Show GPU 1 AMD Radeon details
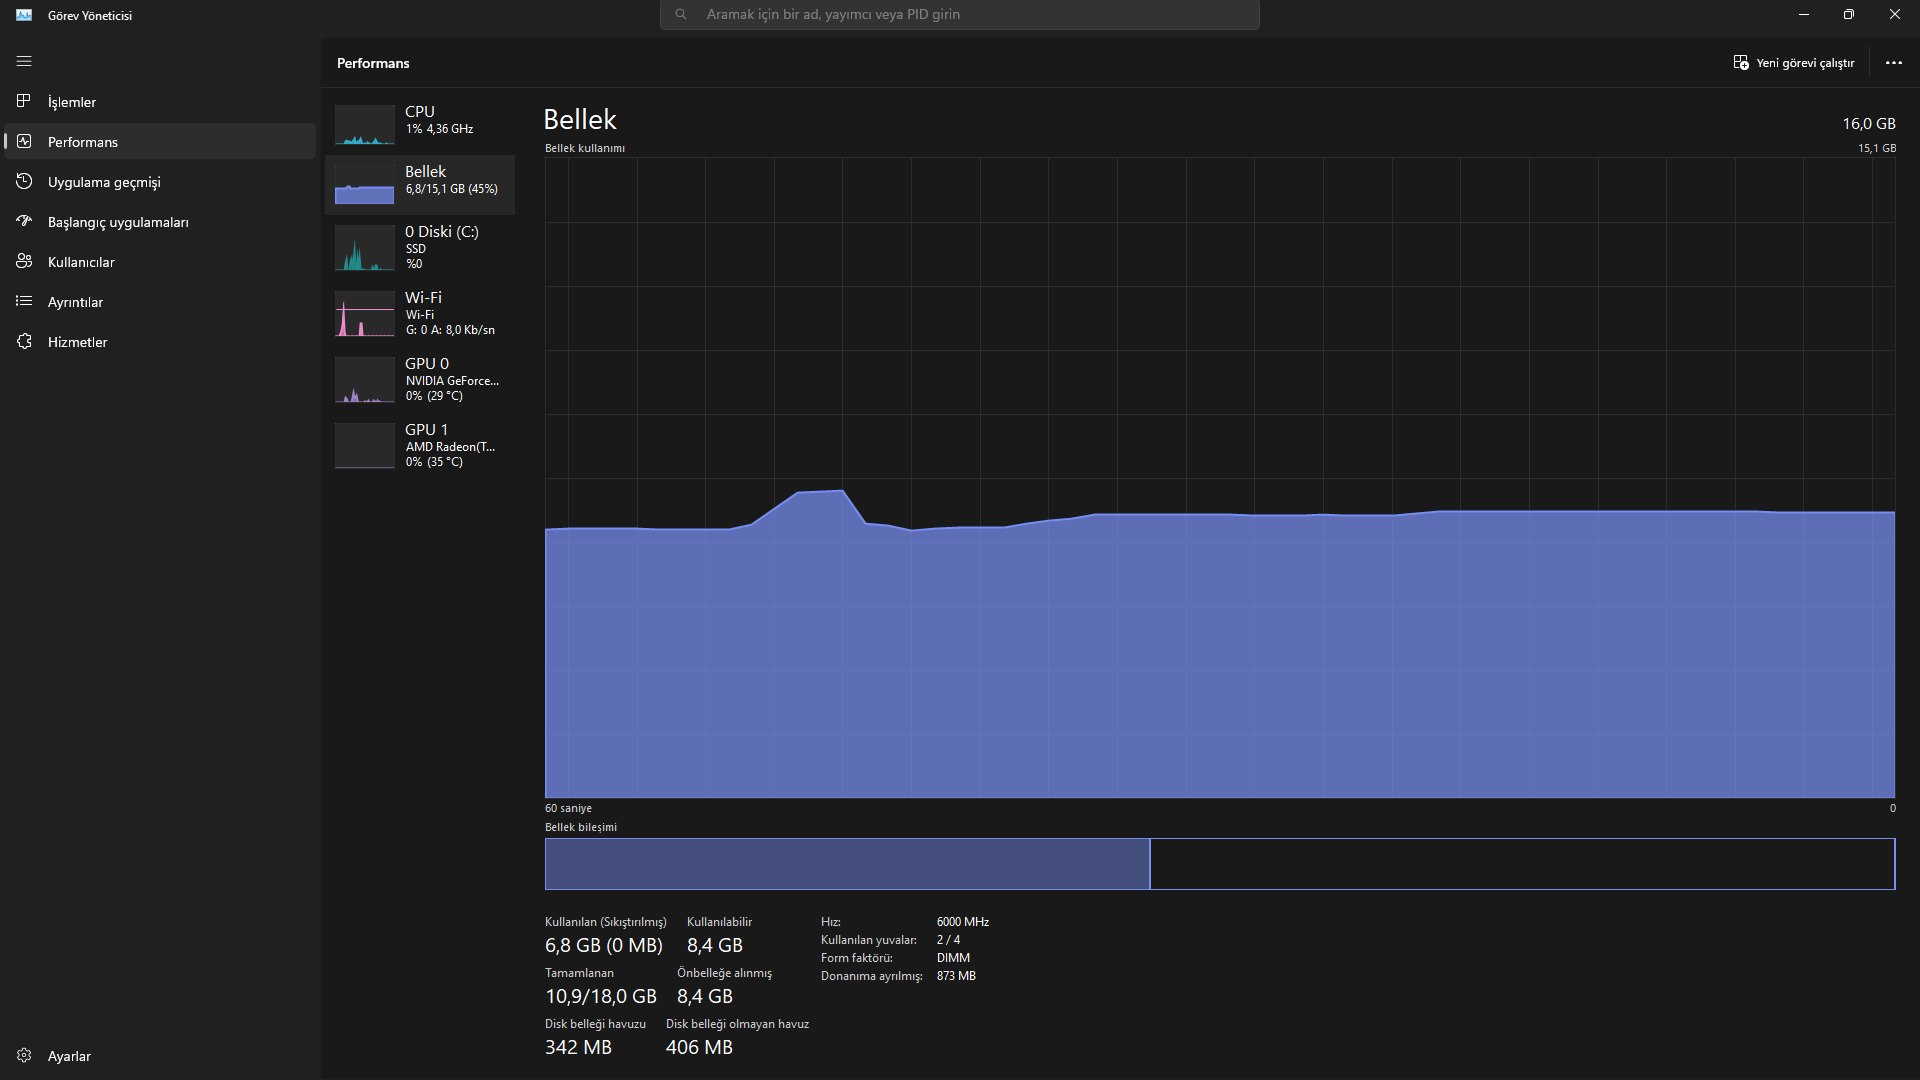Viewport: 1920px width, 1080px height. (420, 444)
